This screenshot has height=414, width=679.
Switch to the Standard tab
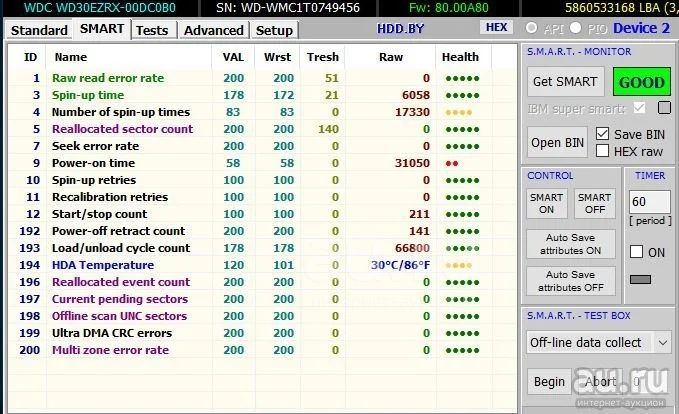39,30
